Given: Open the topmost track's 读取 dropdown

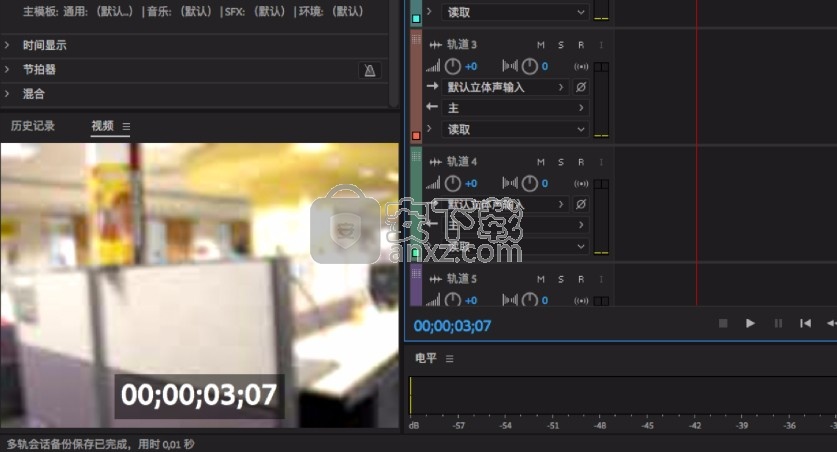Looking at the screenshot, I should [x=515, y=12].
